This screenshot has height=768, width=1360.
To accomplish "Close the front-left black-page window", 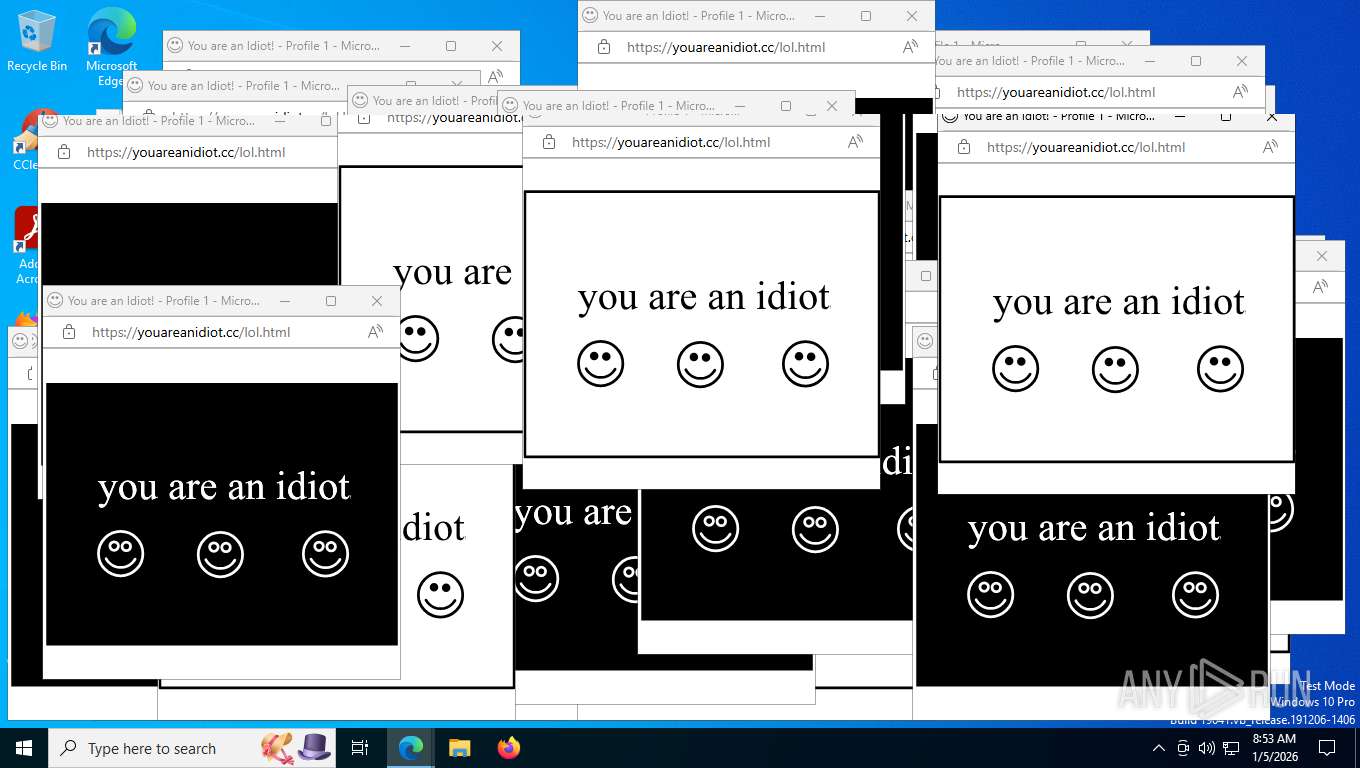I will [377, 301].
